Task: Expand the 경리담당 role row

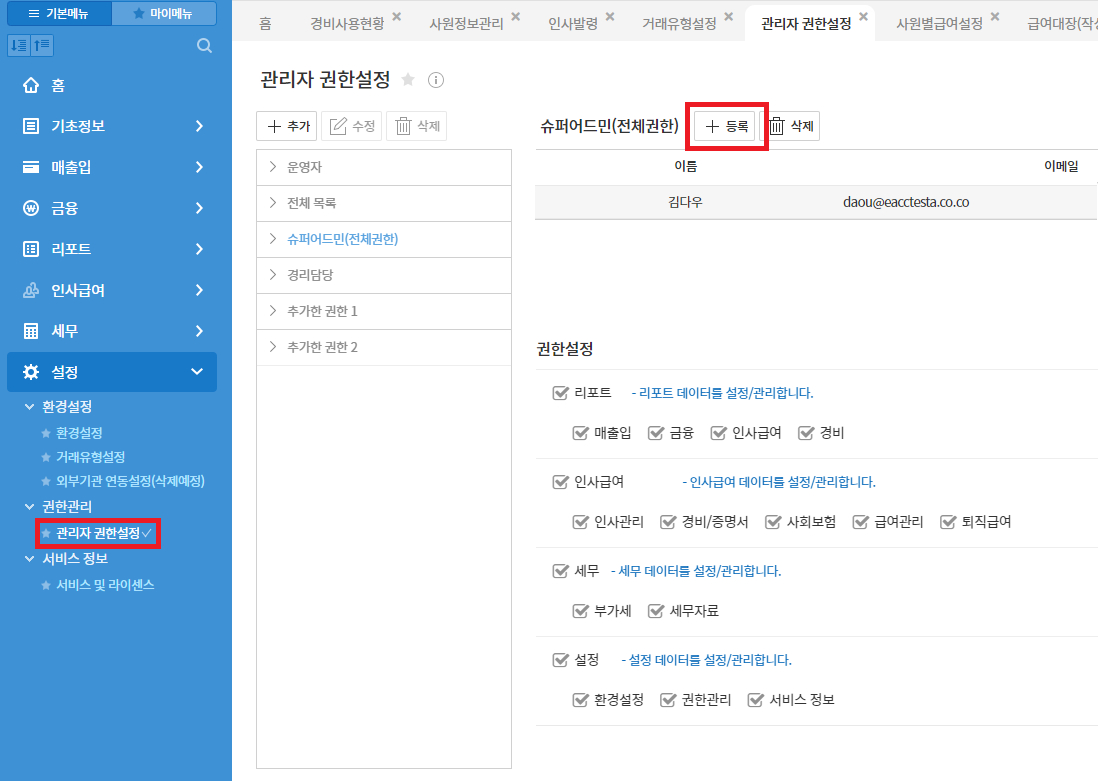Action: point(273,275)
